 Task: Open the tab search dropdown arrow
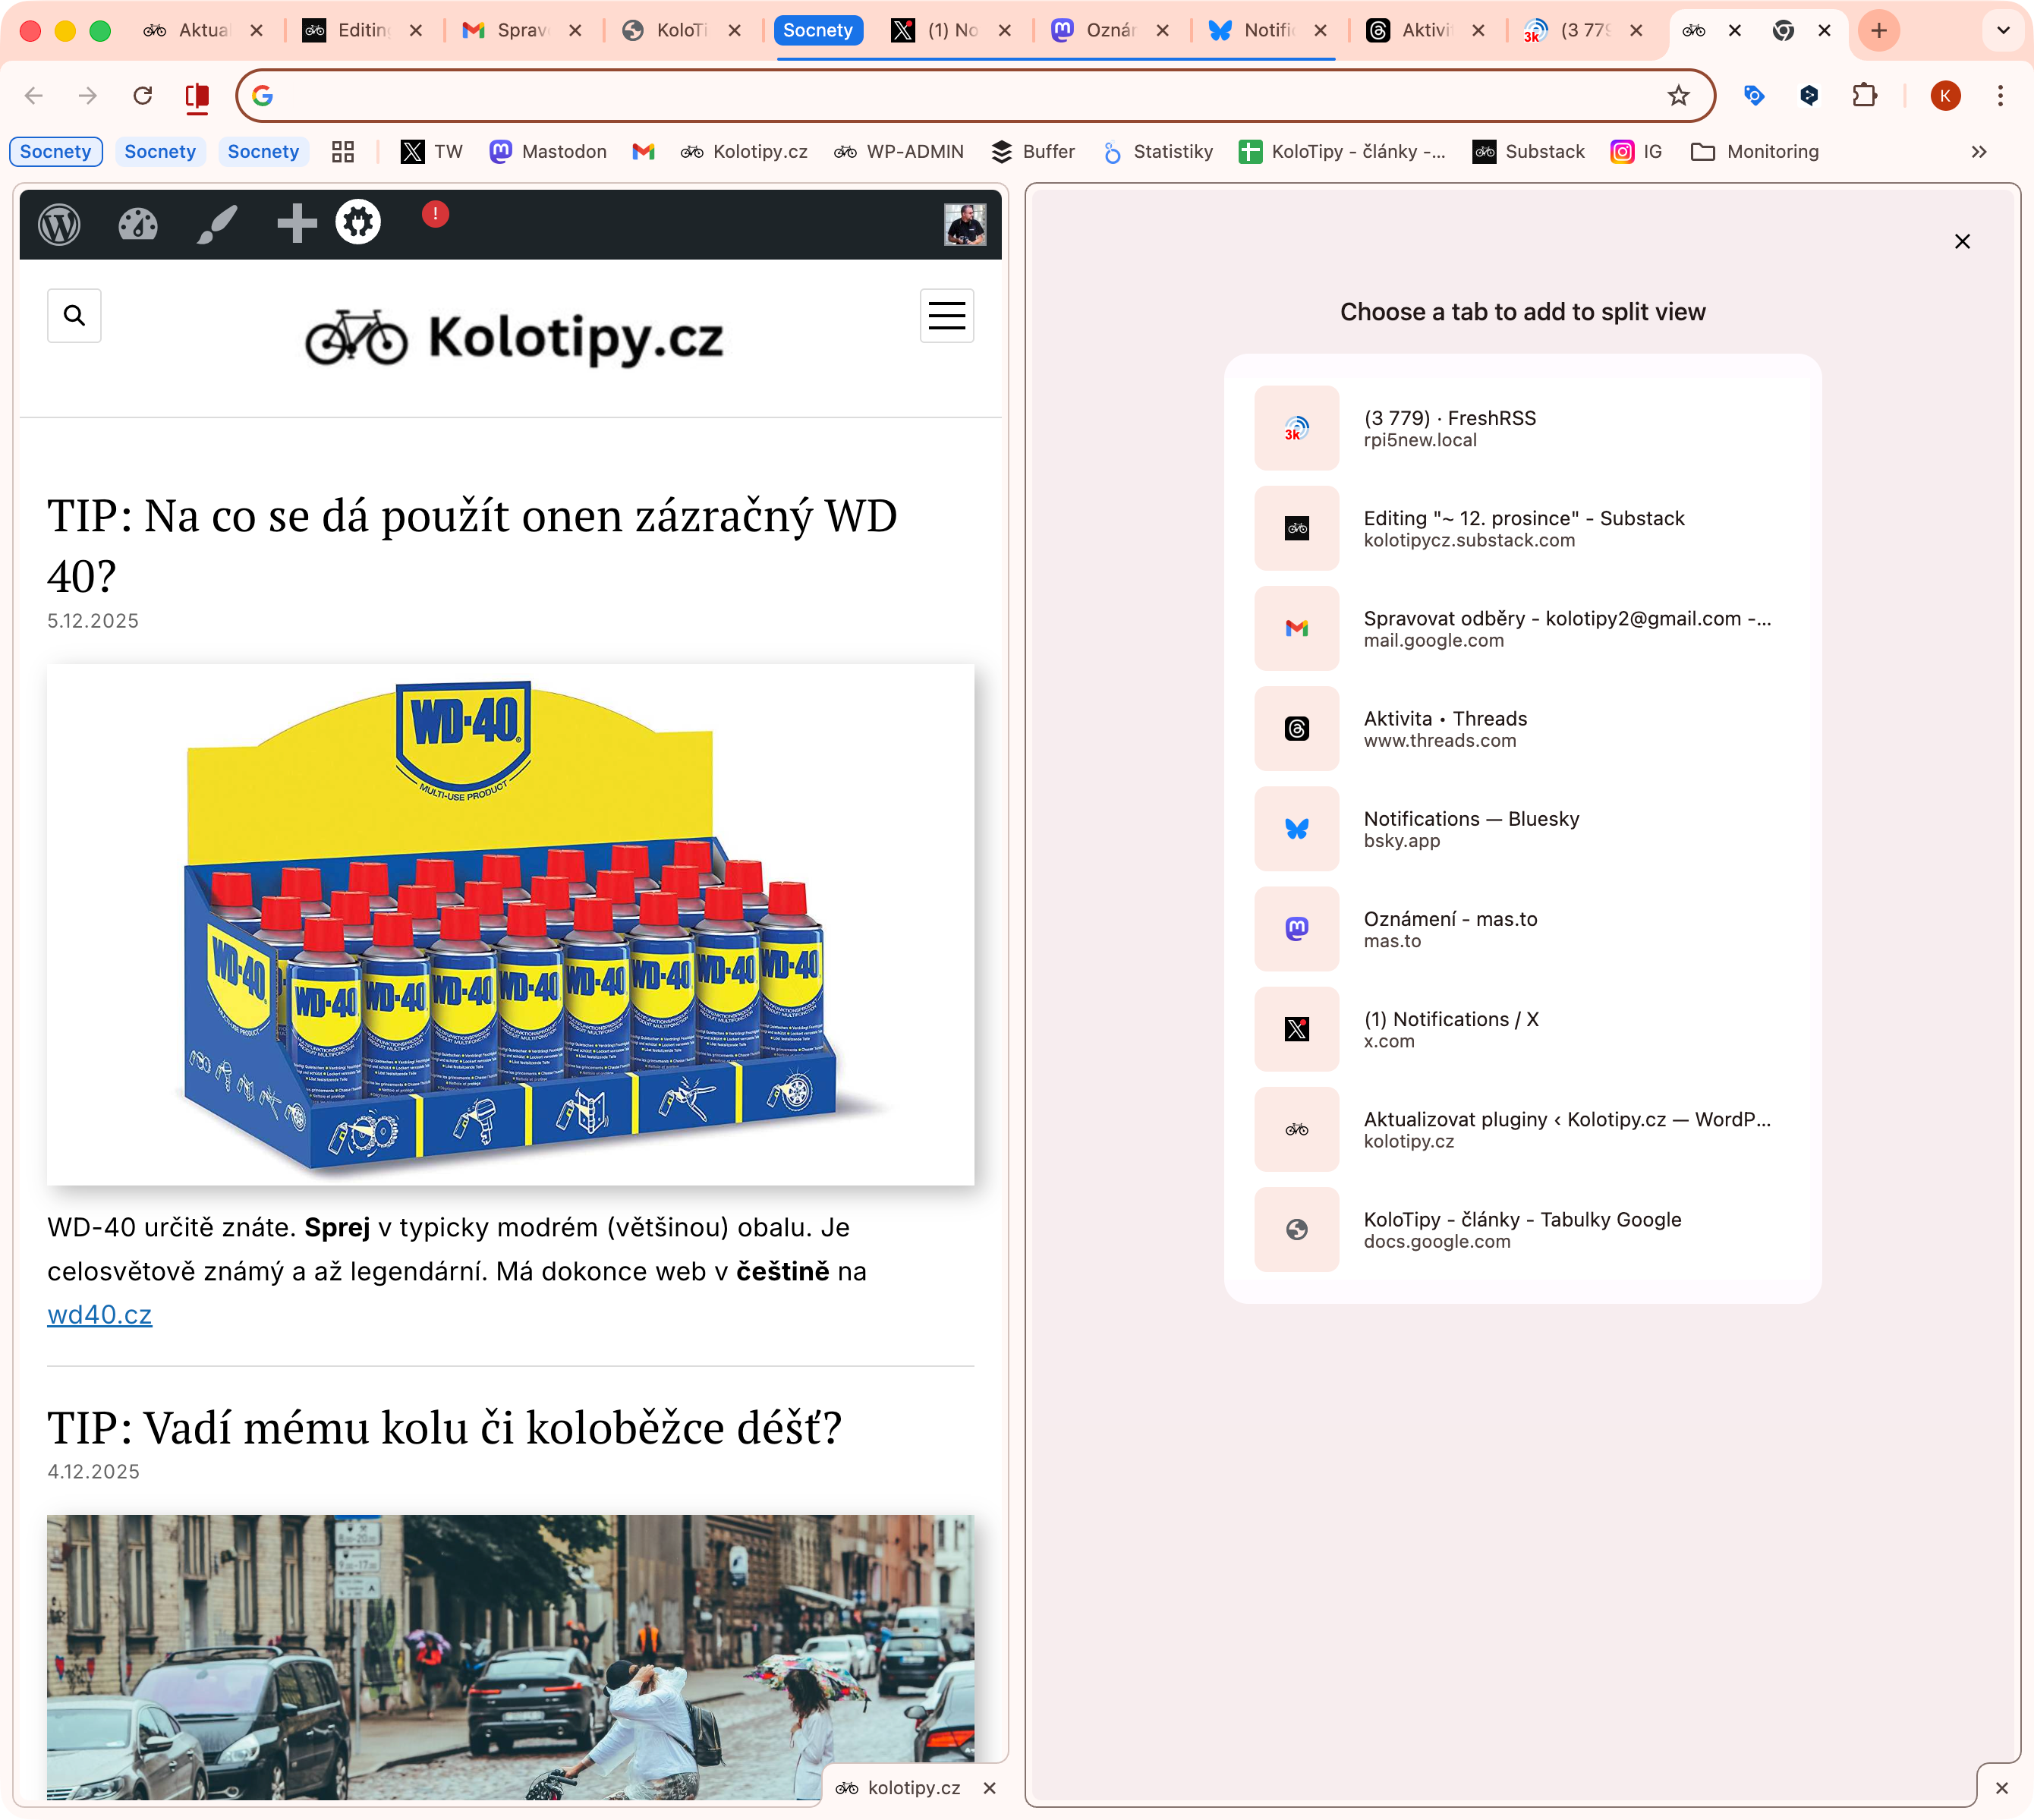(x=2003, y=30)
